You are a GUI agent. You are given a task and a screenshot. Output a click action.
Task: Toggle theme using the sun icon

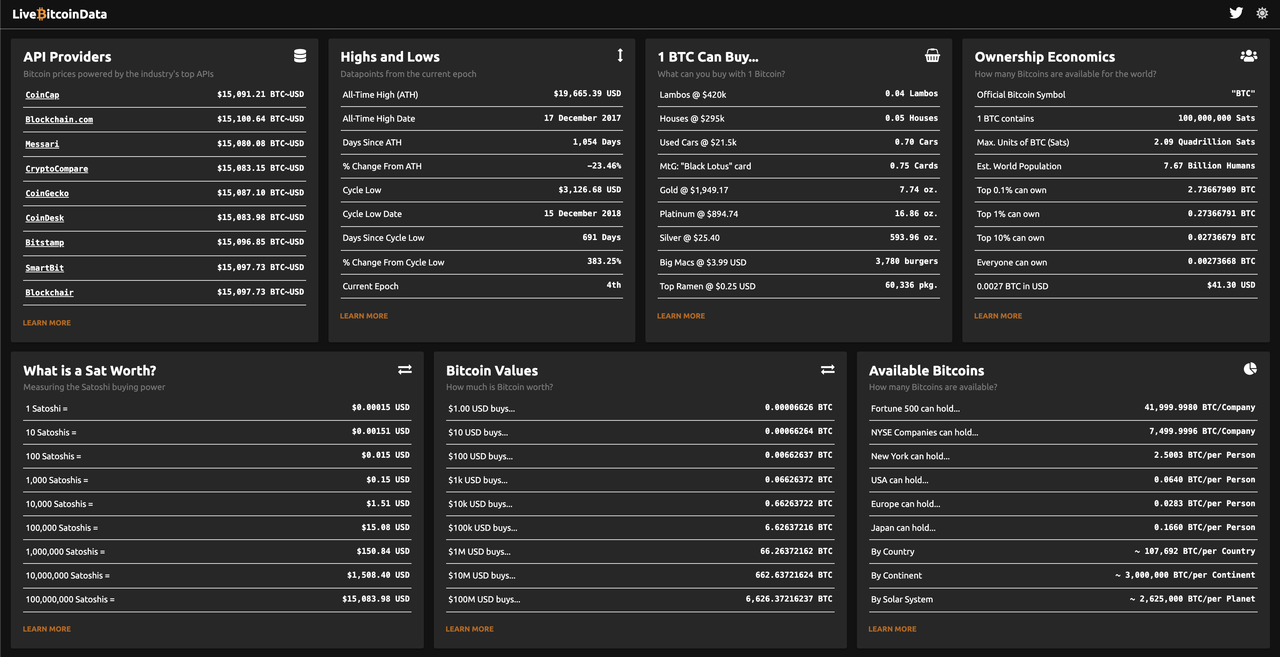tap(1262, 13)
